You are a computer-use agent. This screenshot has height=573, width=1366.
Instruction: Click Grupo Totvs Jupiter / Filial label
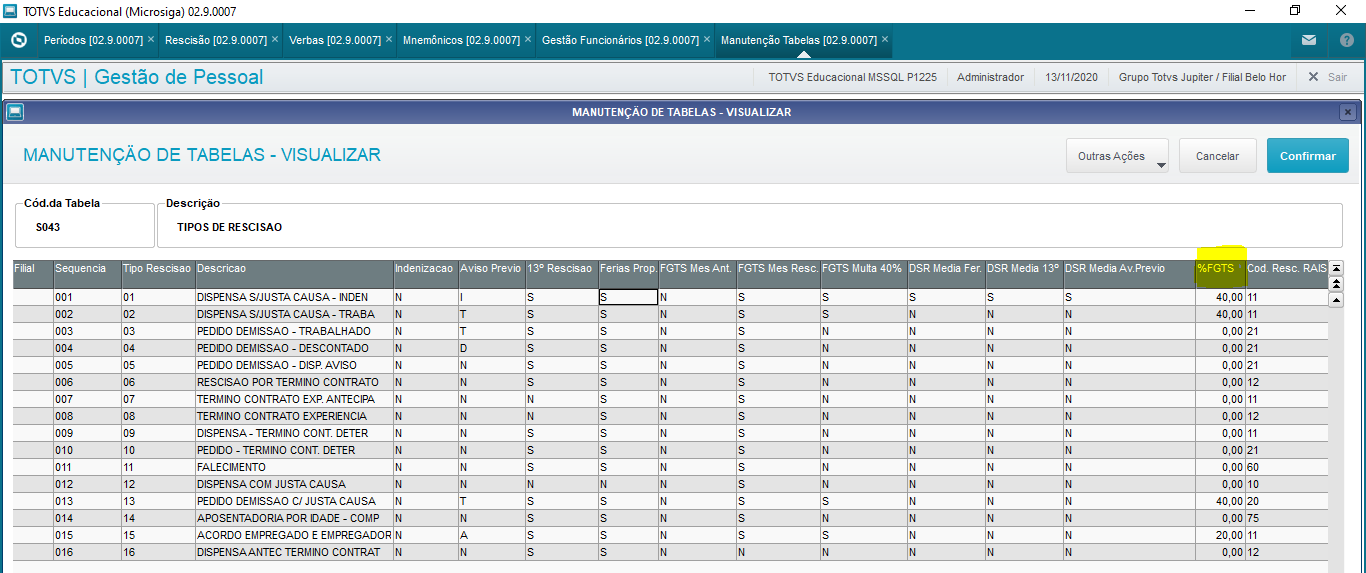1202,77
